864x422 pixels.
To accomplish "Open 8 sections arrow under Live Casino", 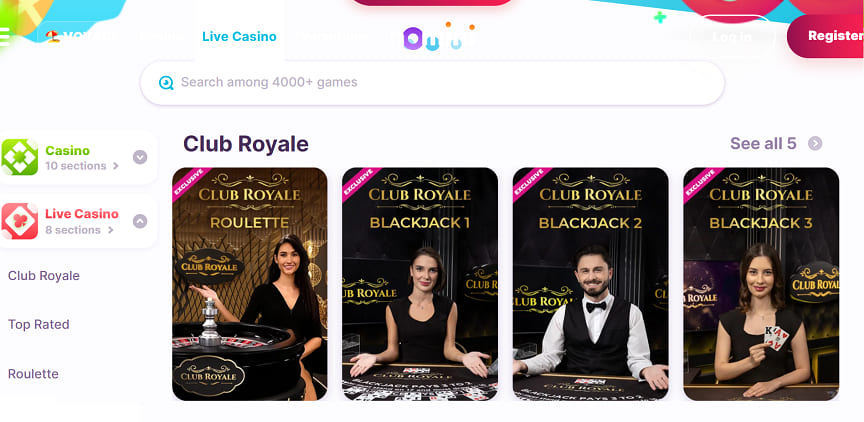I will [111, 230].
